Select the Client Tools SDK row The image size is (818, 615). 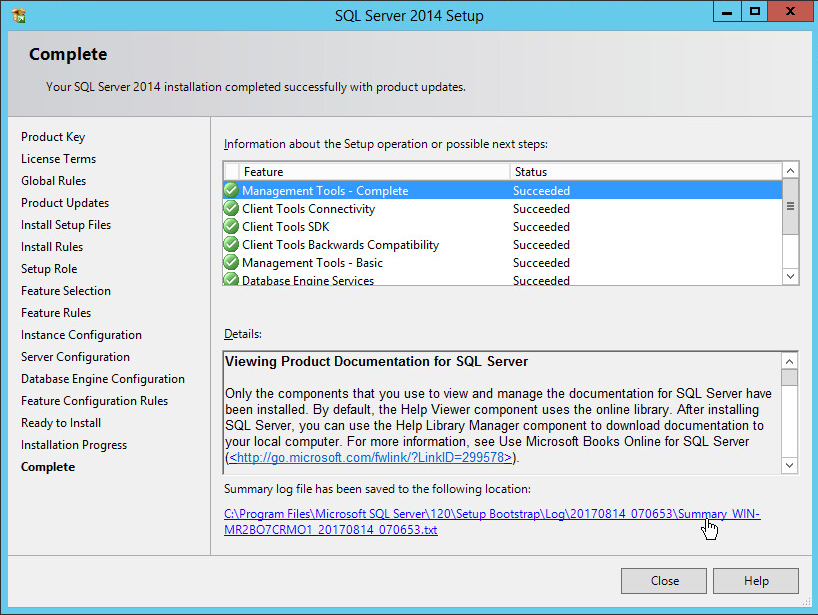[x=400, y=227]
